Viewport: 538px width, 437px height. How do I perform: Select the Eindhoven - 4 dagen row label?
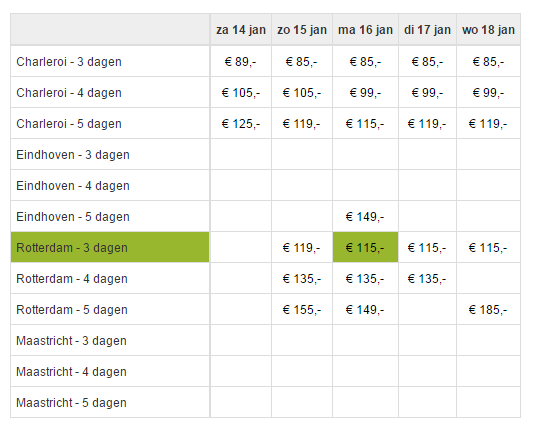click(73, 186)
